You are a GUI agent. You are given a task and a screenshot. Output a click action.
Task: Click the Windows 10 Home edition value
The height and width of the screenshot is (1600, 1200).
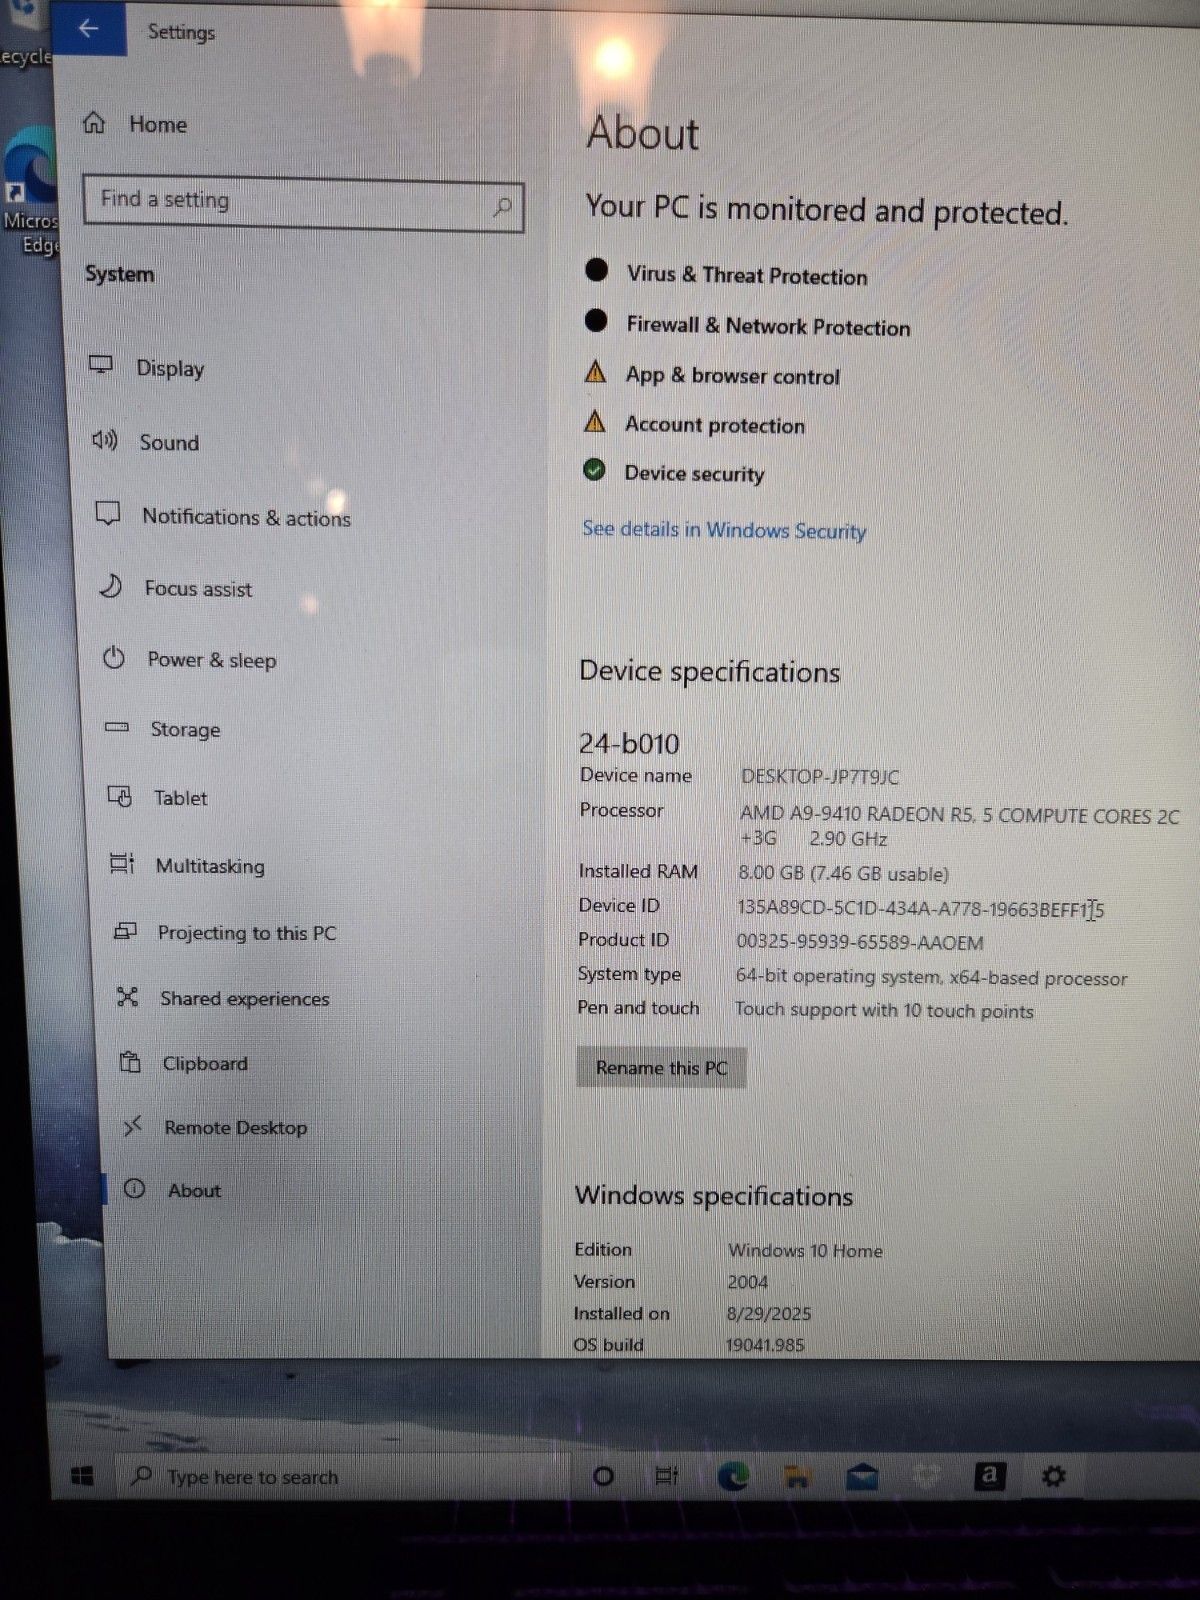805,1250
